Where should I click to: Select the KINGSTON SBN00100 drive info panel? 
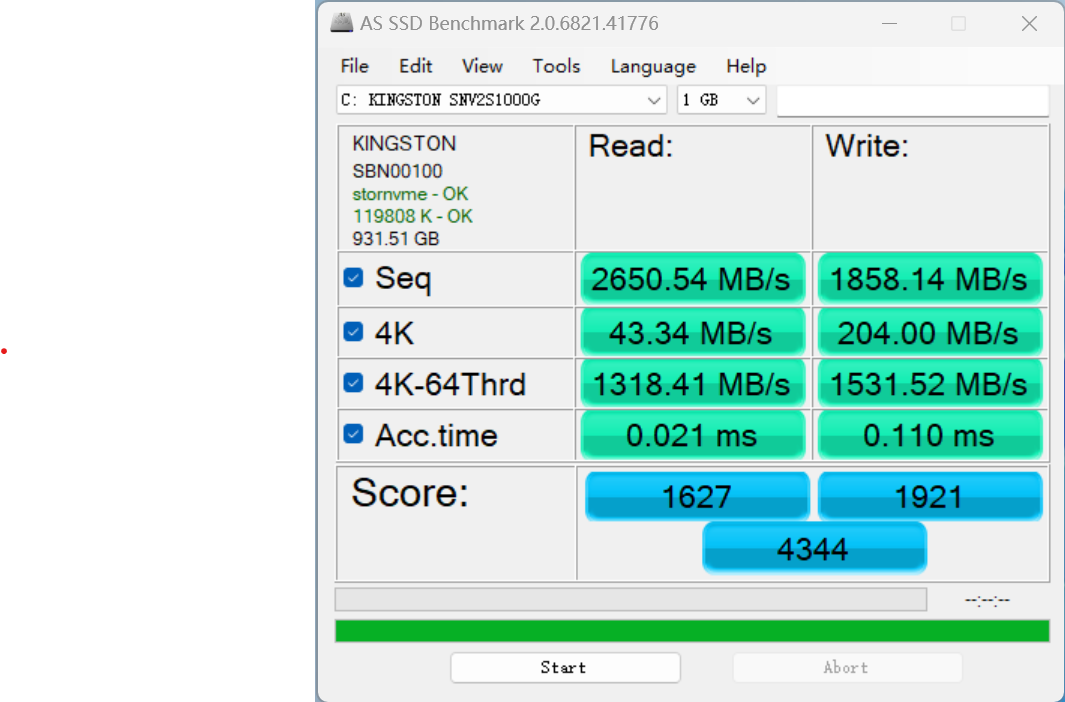pyautogui.click(x=455, y=188)
